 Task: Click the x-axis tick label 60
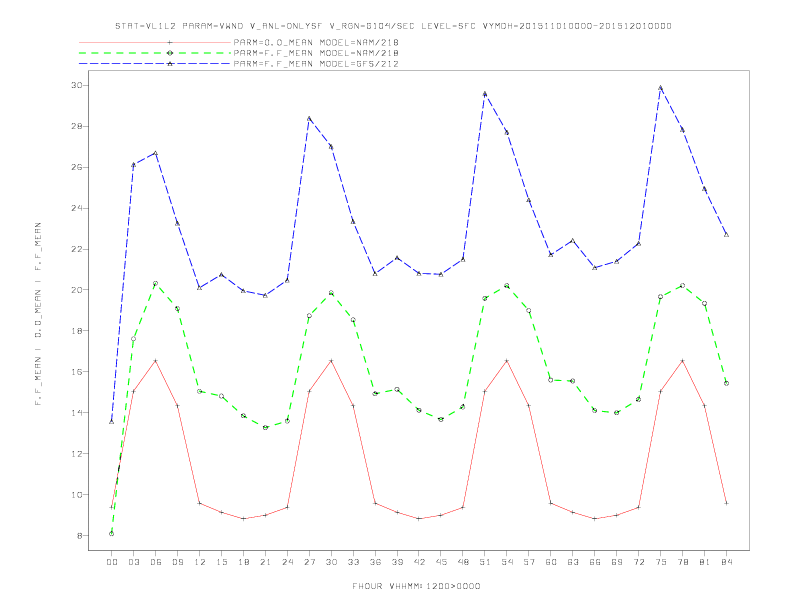[x=551, y=562]
